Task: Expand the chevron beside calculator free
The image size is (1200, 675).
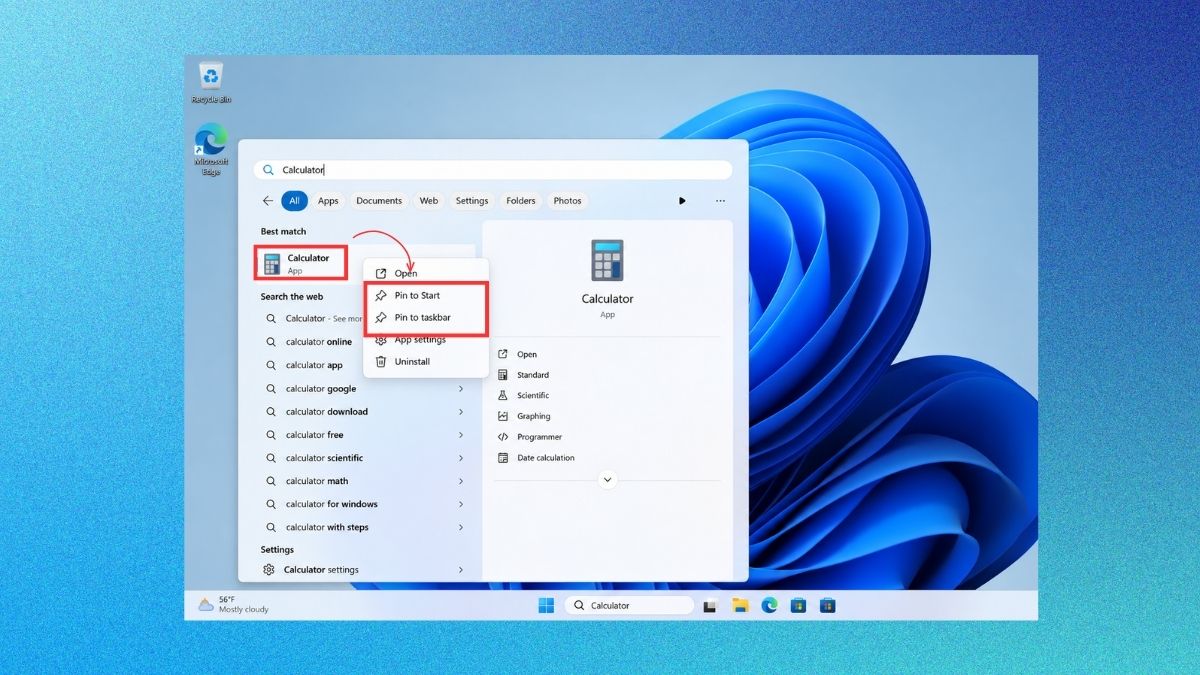Action: [461, 435]
